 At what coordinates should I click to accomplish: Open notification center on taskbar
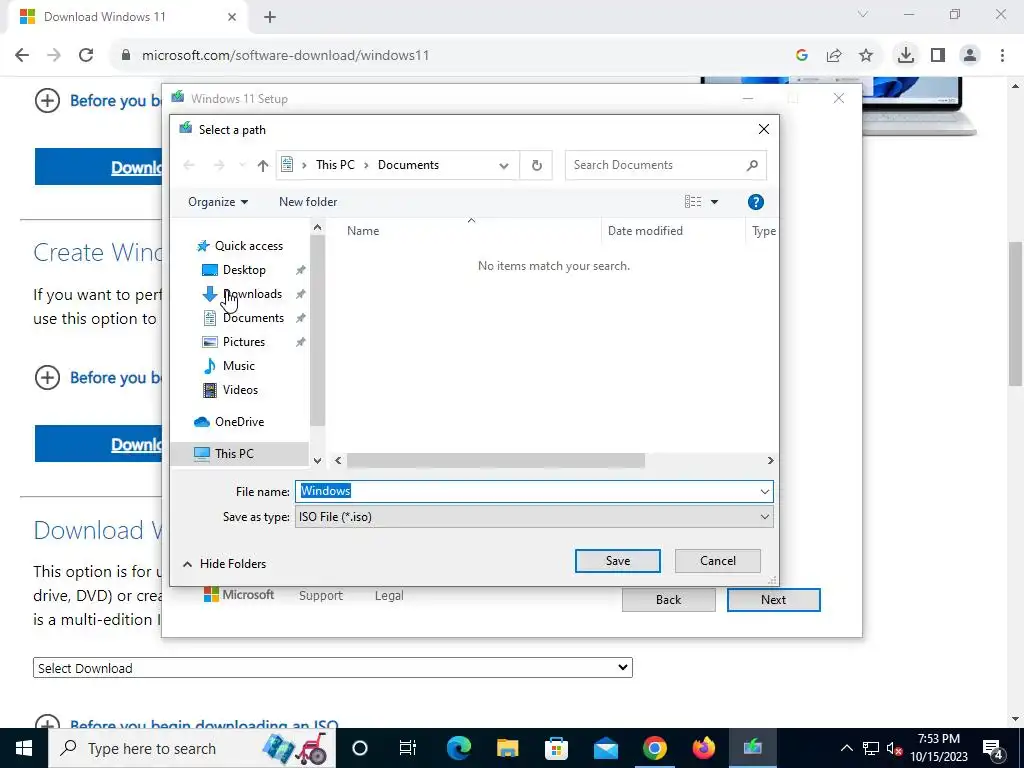993,748
